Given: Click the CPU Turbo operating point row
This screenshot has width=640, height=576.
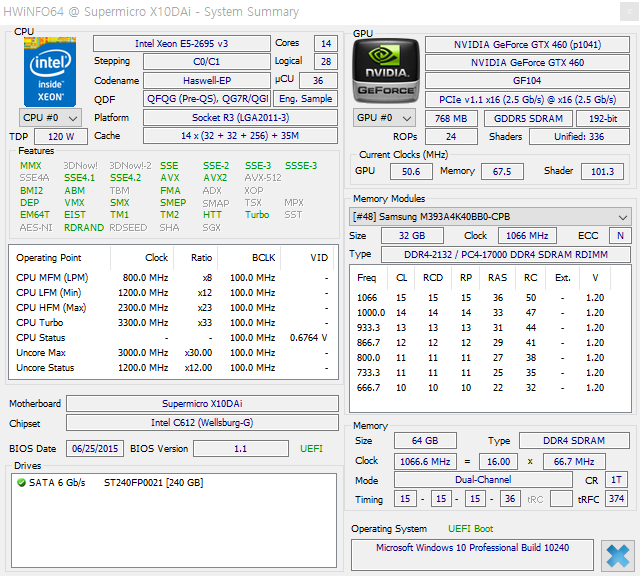Looking at the screenshot, I should 172,322.
